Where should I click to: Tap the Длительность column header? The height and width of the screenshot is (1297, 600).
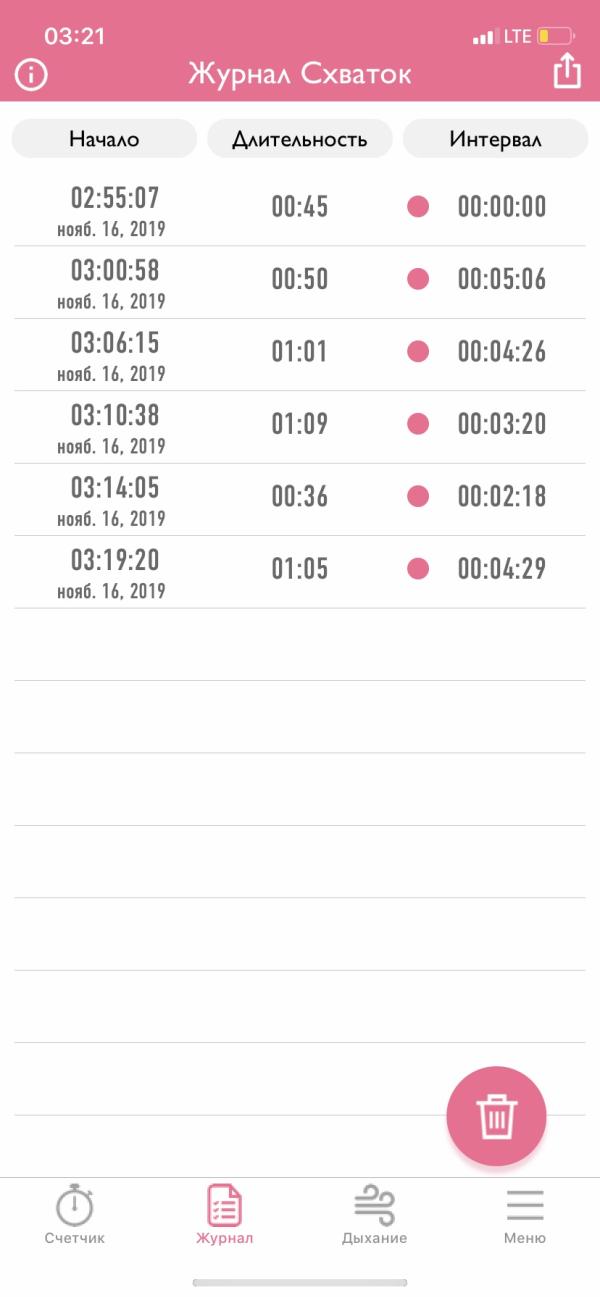300,139
